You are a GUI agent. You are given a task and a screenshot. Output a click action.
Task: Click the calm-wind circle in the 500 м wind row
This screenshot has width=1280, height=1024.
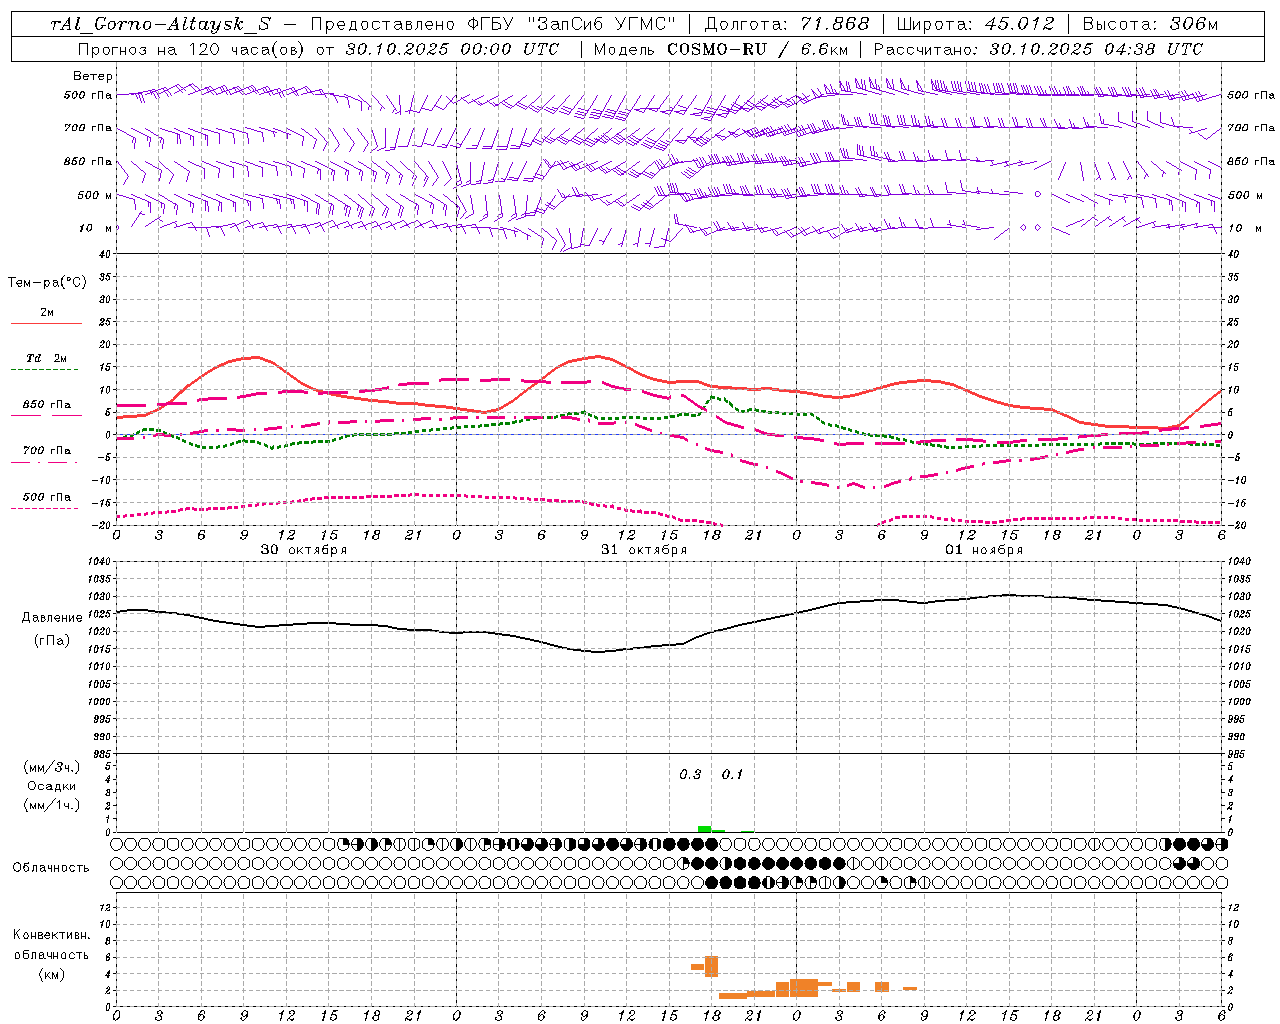tap(1037, 194)
